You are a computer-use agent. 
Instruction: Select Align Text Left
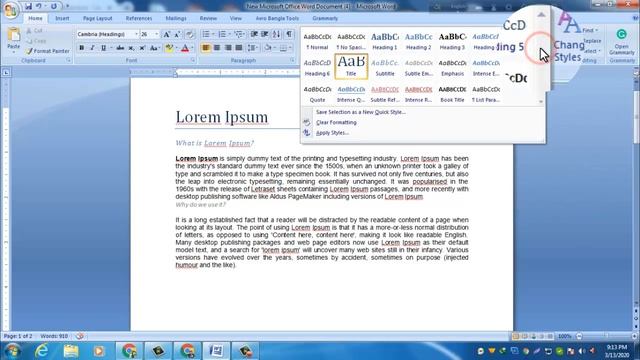206,48
